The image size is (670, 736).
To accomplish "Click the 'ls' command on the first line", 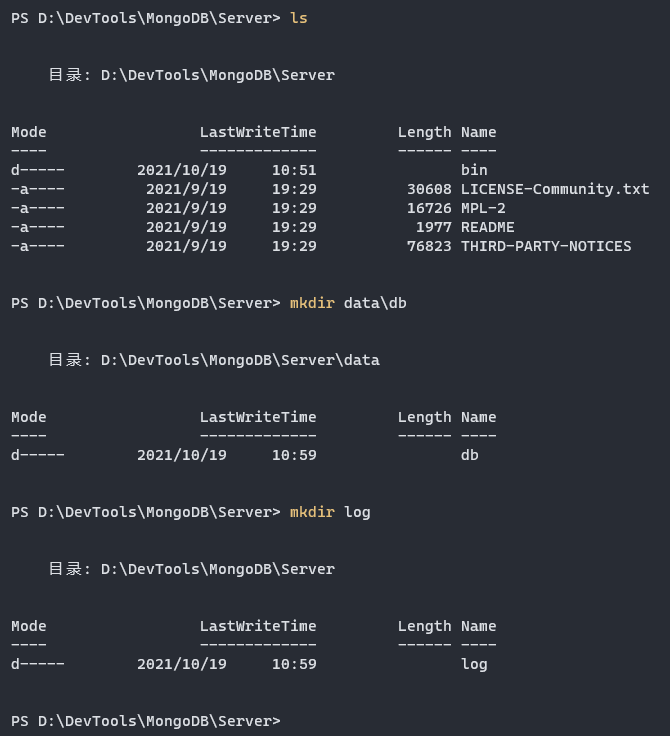I will pos(299,18).
